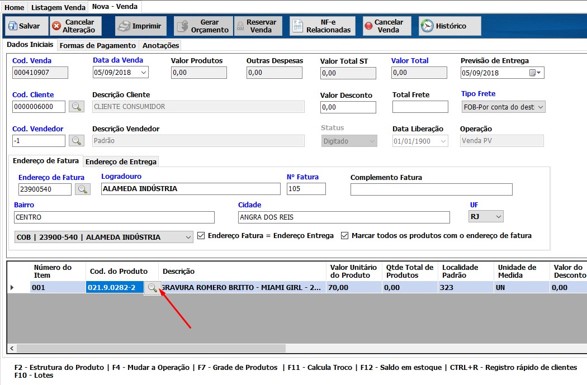Open the Formas de Pagamento tab
Viewport: 587px width, 385px height.
pos(98,46)
